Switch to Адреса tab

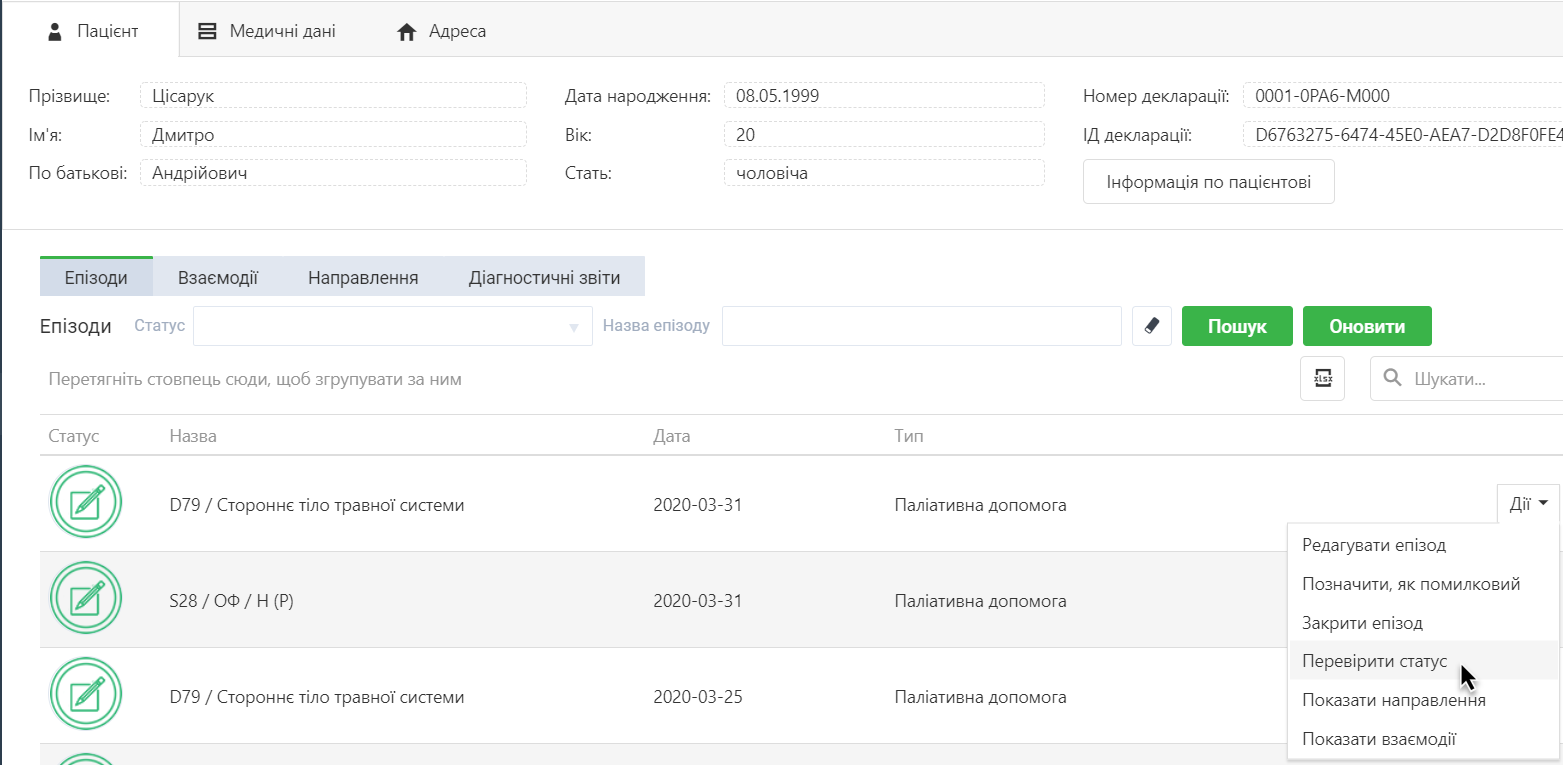click(441, 31)
